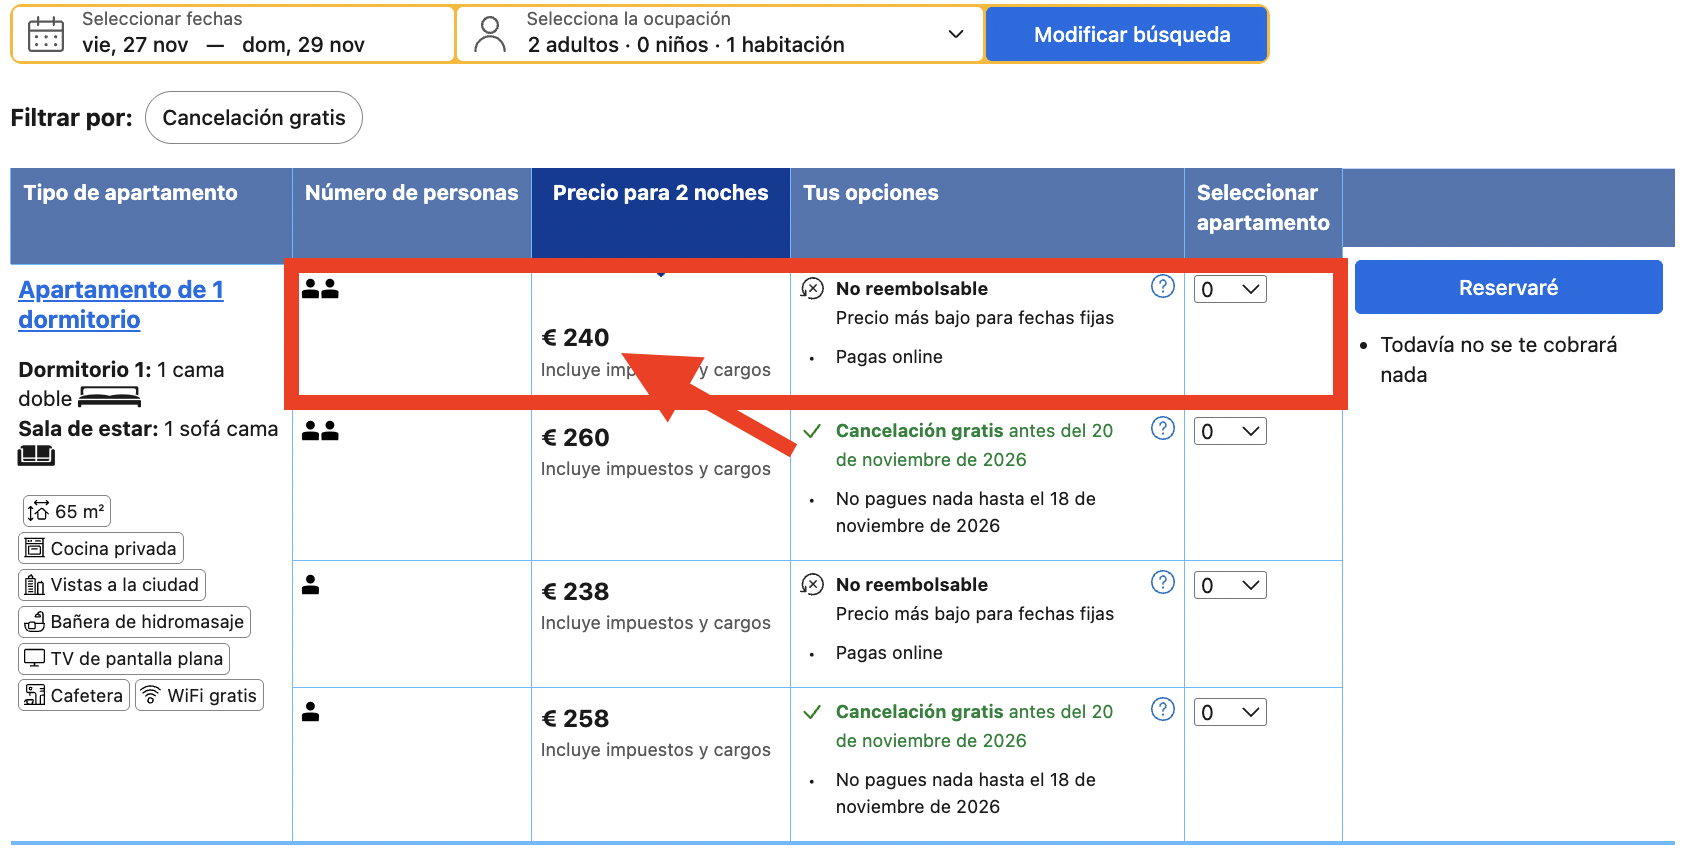The width and height of the screenshot is (1690, 848).
Task: Click the 65 m² size badge
Action: [66, 511]
